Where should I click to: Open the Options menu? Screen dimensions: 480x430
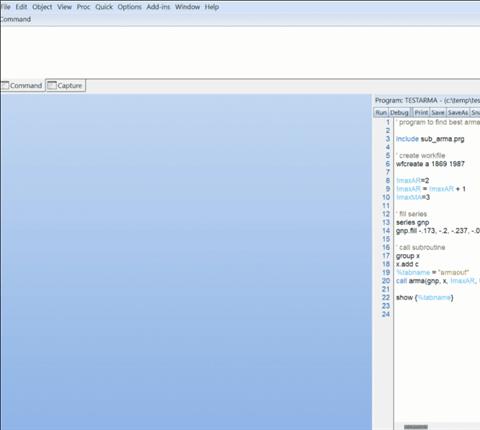pos(129,7)
